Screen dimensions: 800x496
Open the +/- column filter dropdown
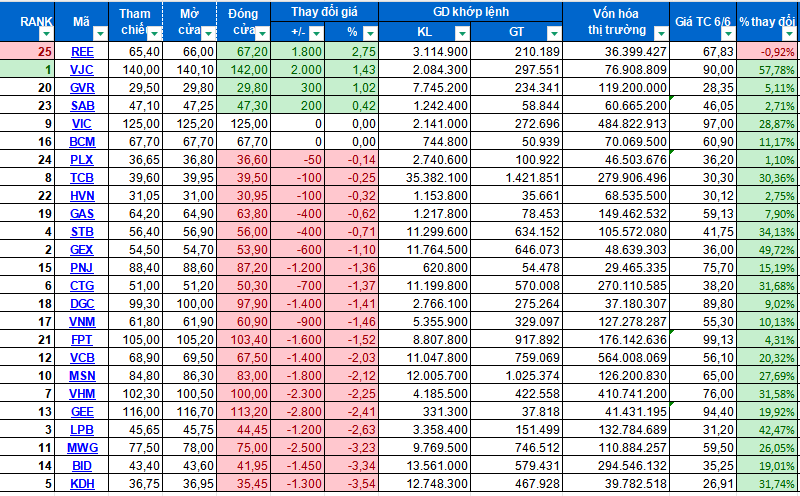coord(316,33)
